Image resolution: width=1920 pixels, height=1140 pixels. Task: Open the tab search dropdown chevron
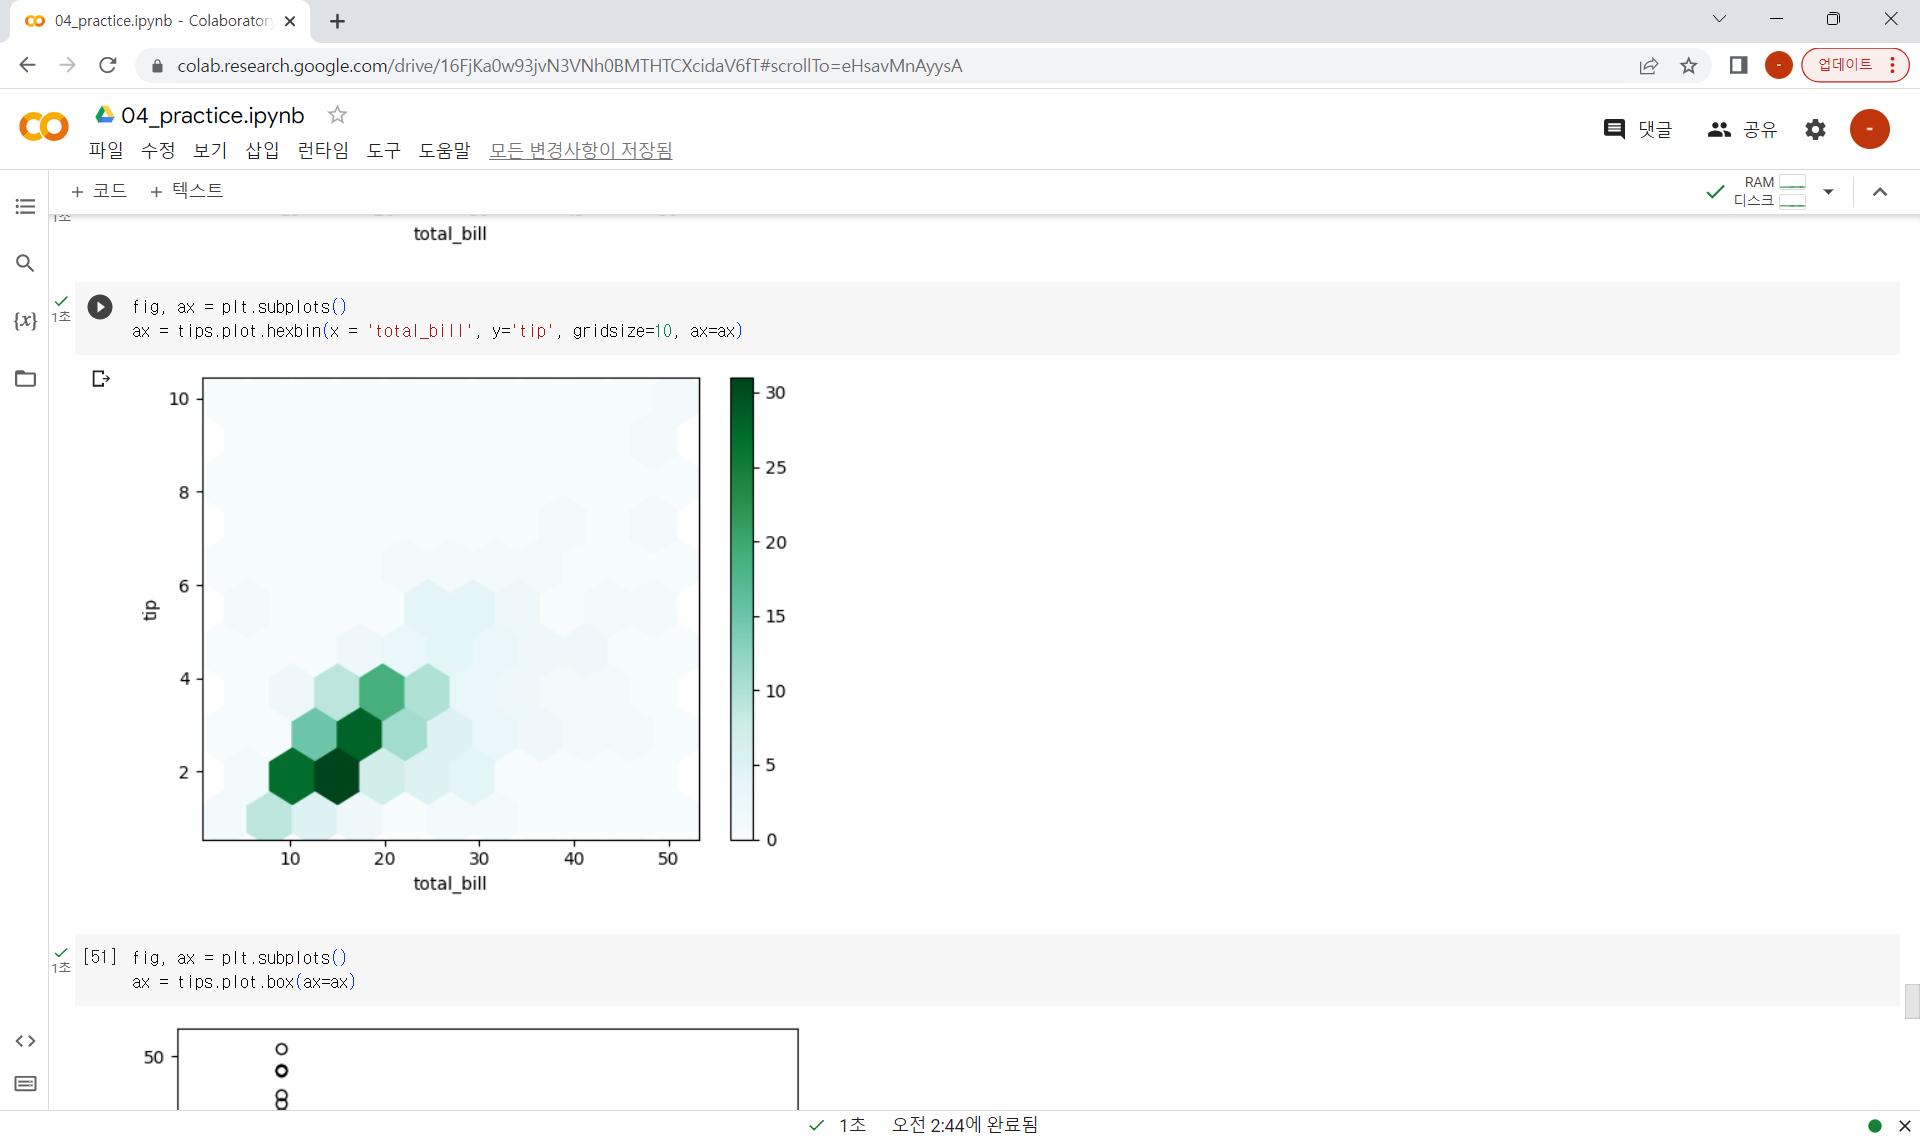[x=1719, y=19]
